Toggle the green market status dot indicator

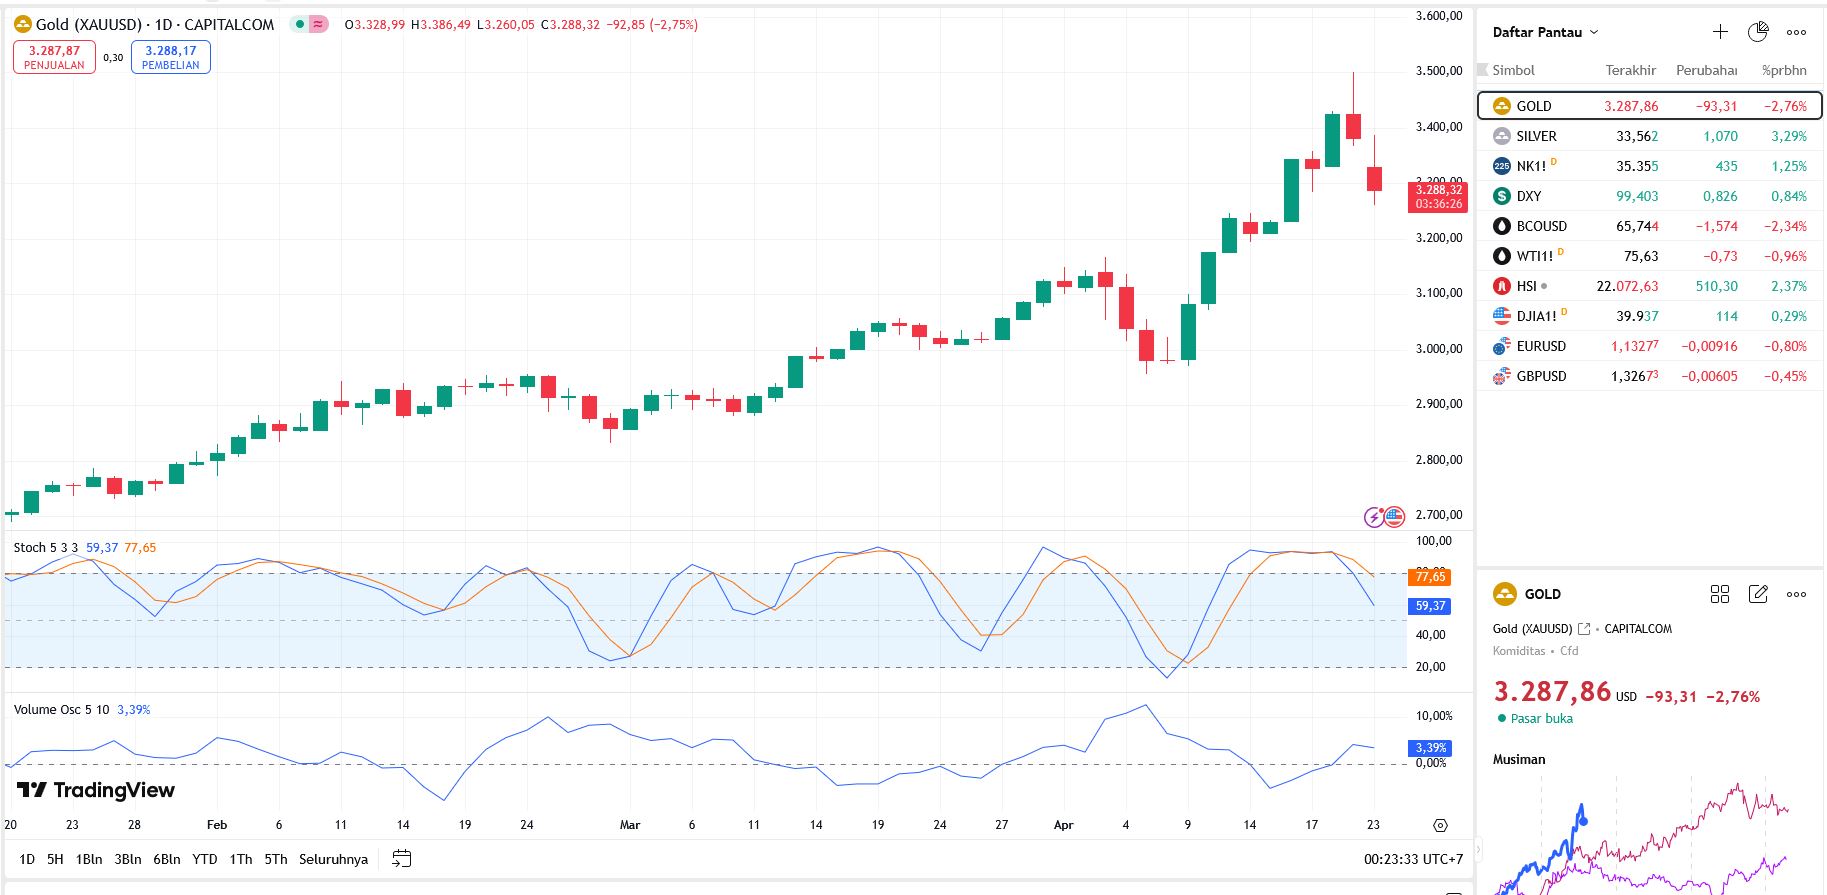(x=299, y=24)
